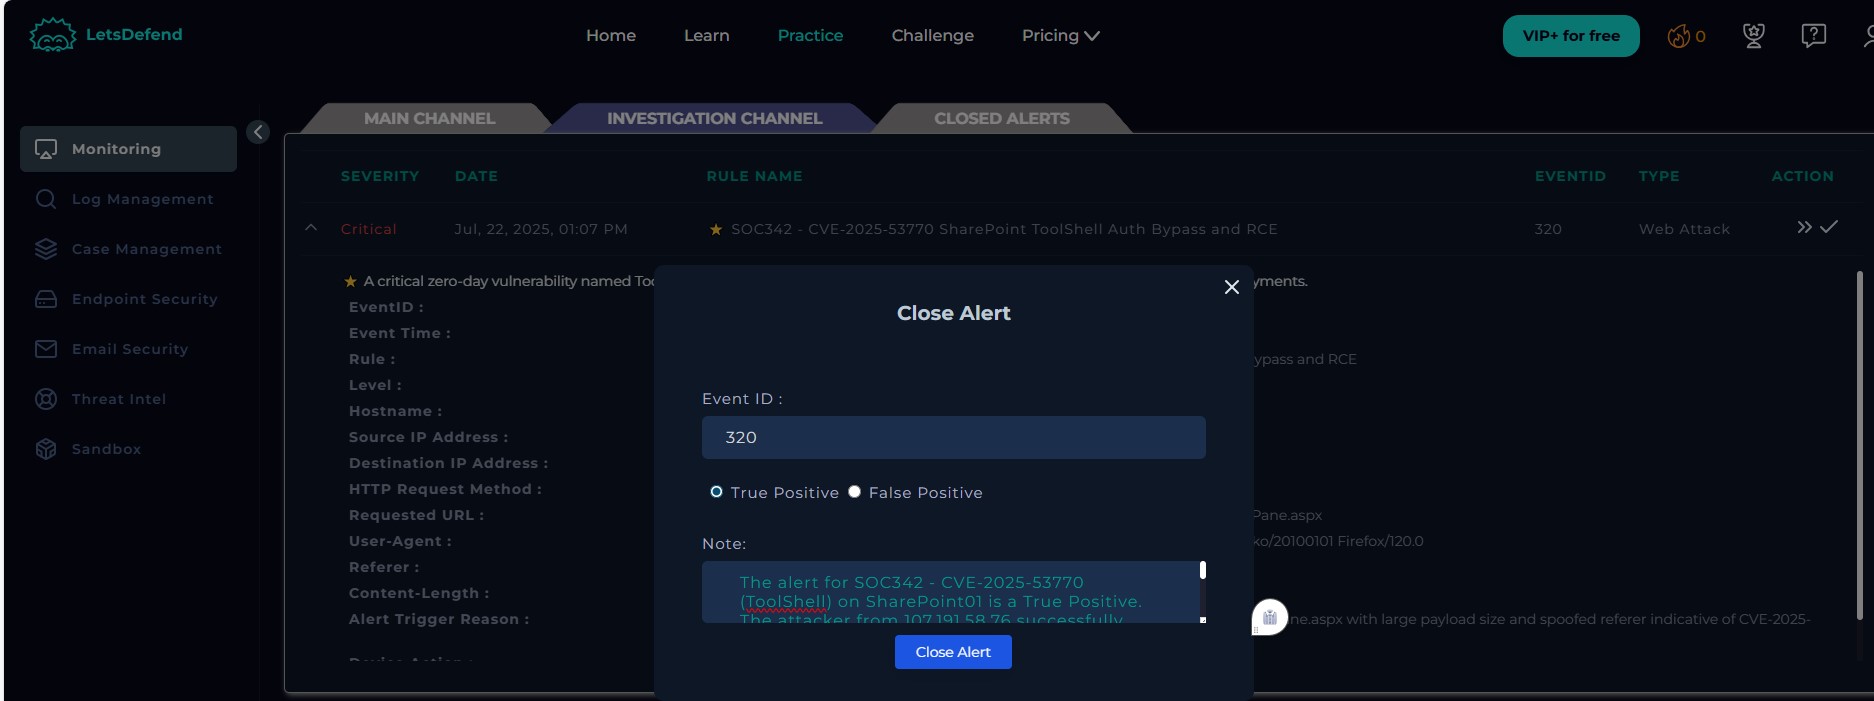The width and height of the screenshot is (1874, 701).
Task: Select the True Positive radio button
Action: (716, 492)
